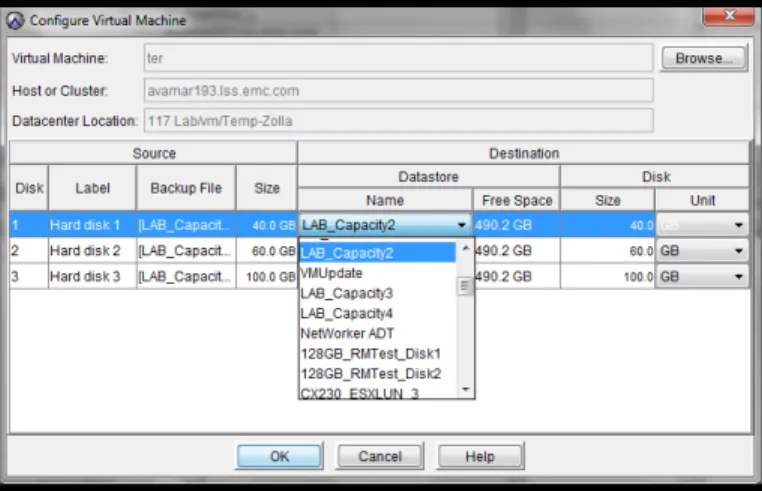
Task: Click the 40.0 GB source size cell
Action: pyautogui.click(x=266, y=225)
